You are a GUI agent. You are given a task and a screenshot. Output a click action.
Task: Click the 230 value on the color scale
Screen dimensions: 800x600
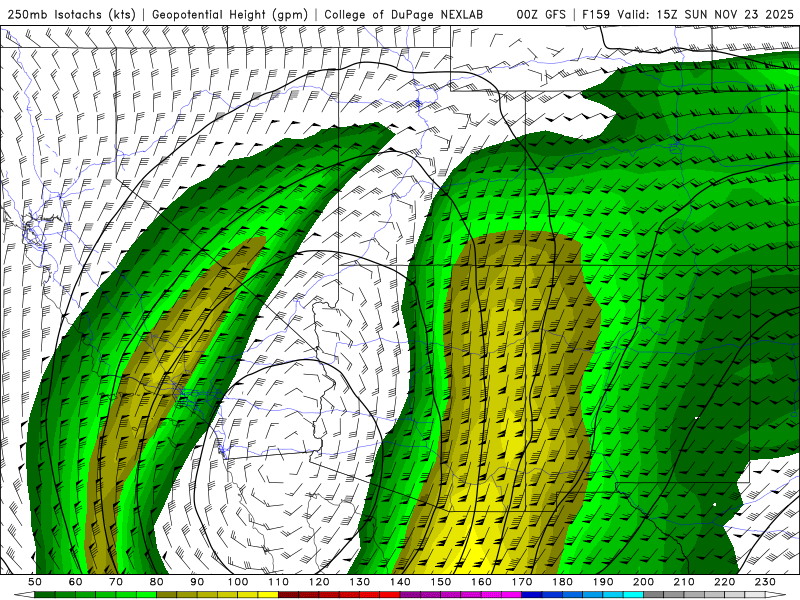[765, 582]
